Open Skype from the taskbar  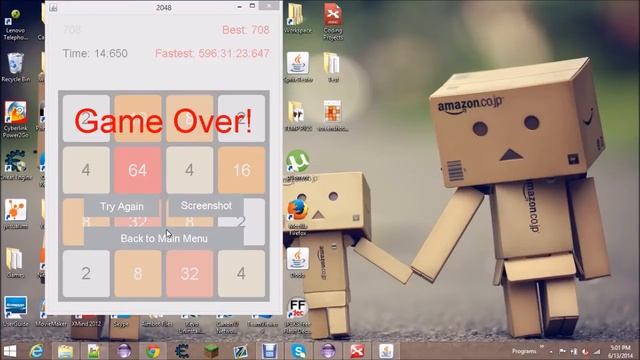[x=299, y=351]
